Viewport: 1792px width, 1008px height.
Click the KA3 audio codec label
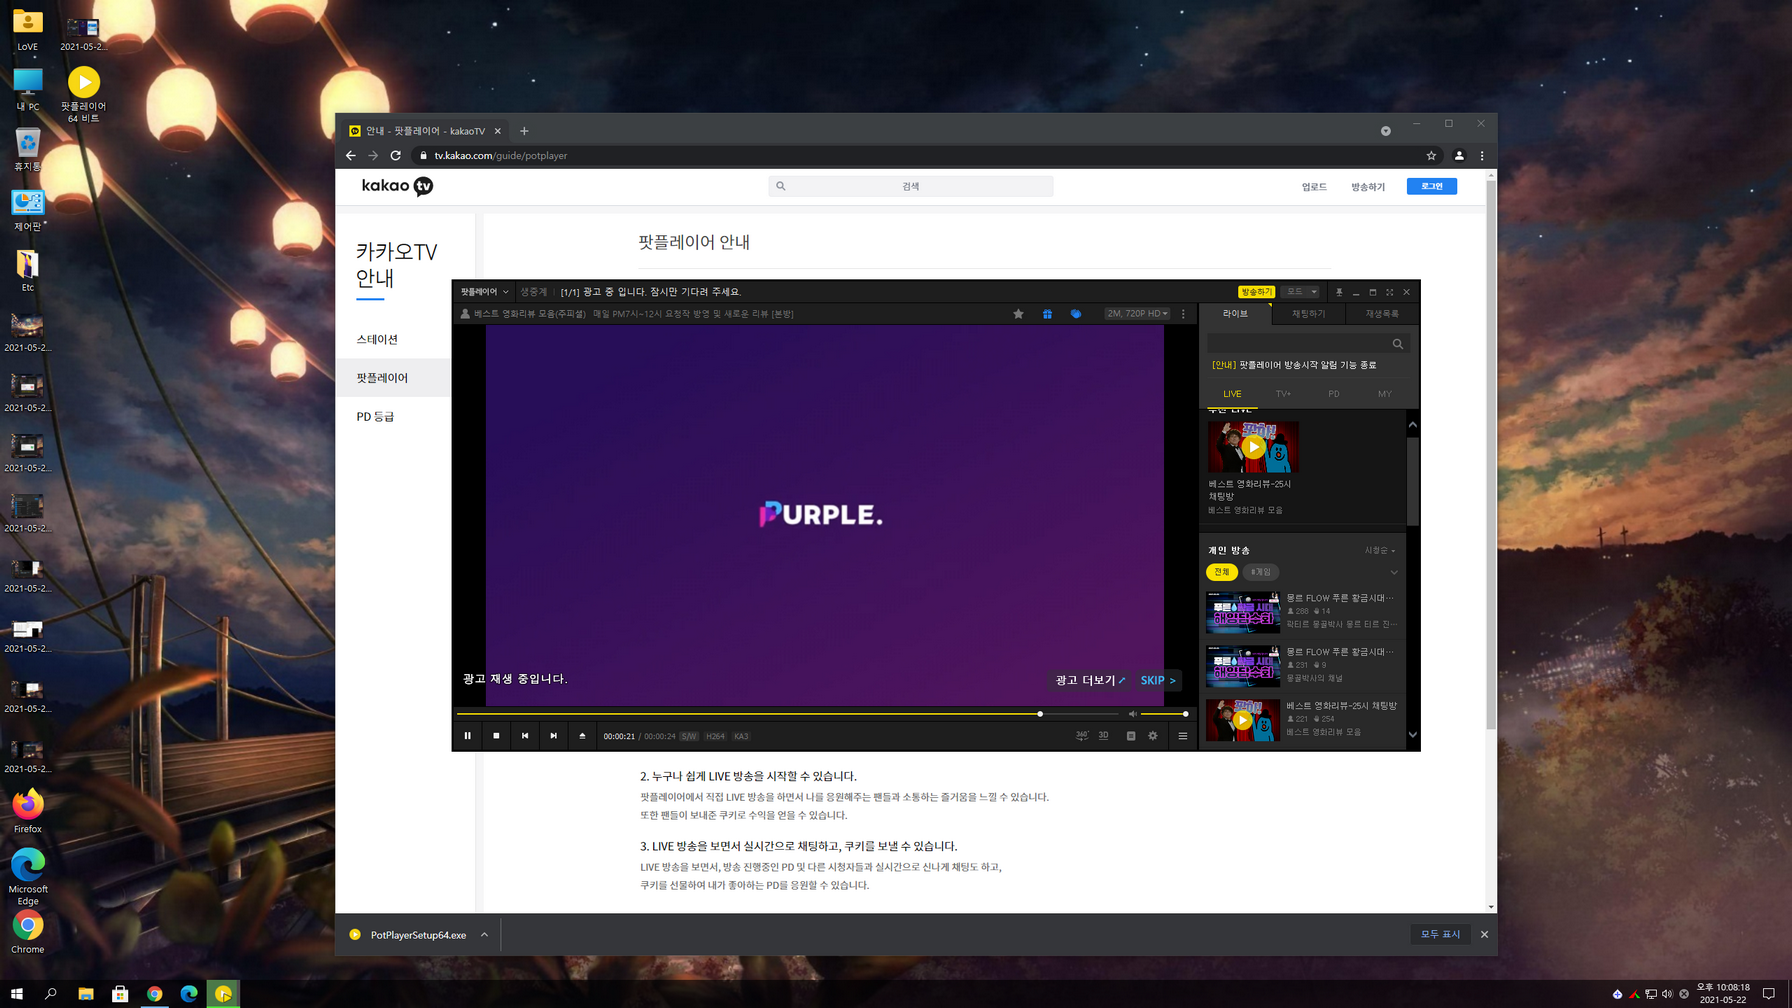[x=741, y=736]
